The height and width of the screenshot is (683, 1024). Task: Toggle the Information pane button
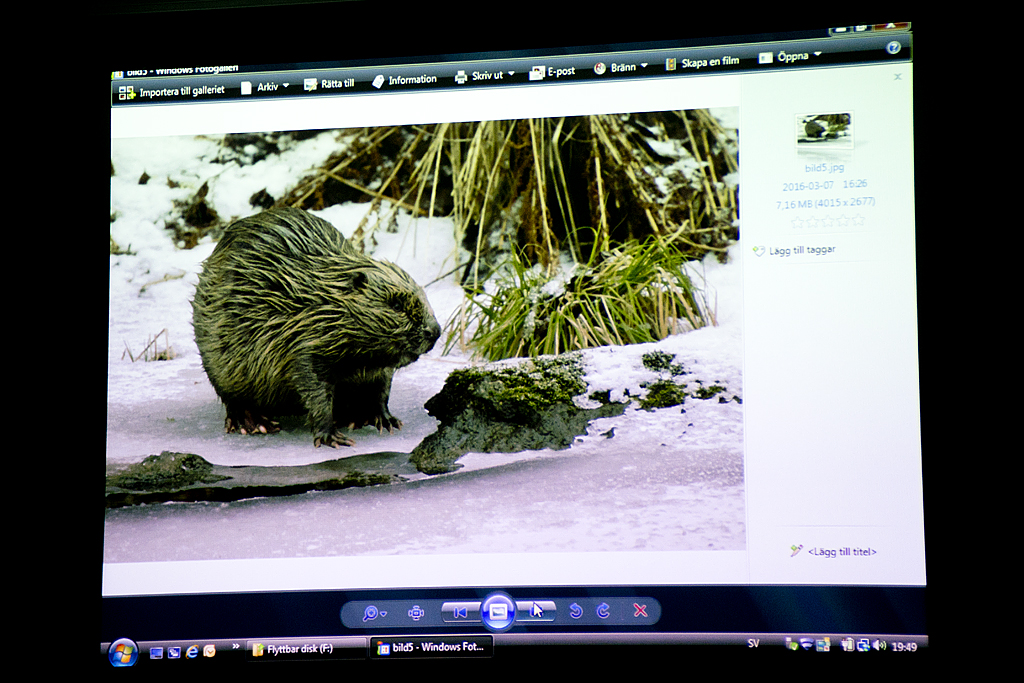(x=404, y=80)
